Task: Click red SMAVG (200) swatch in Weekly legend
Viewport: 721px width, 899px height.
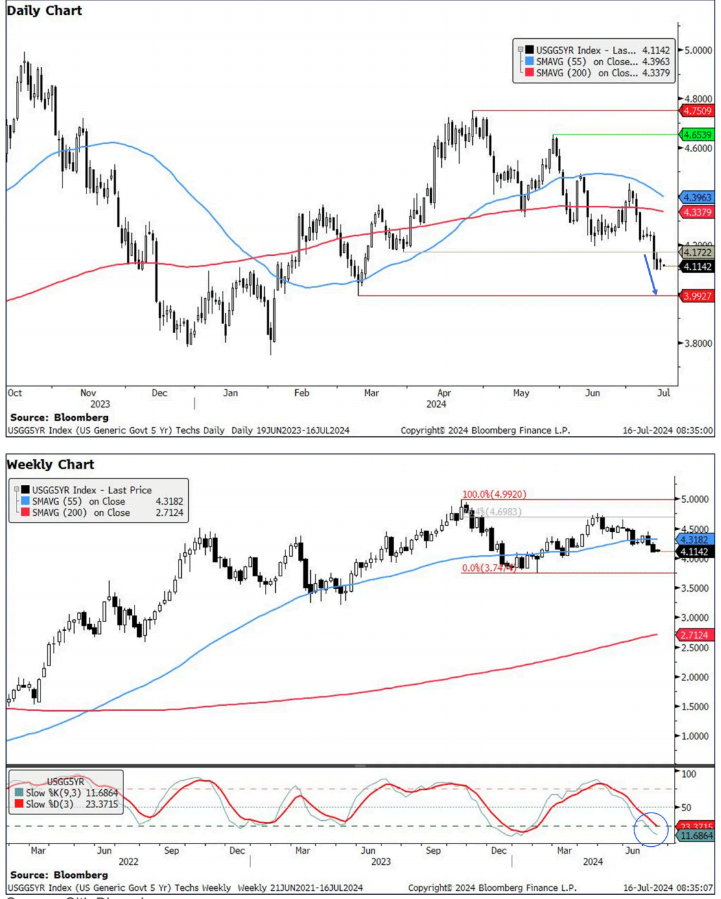Action: [x=25, y=513]
